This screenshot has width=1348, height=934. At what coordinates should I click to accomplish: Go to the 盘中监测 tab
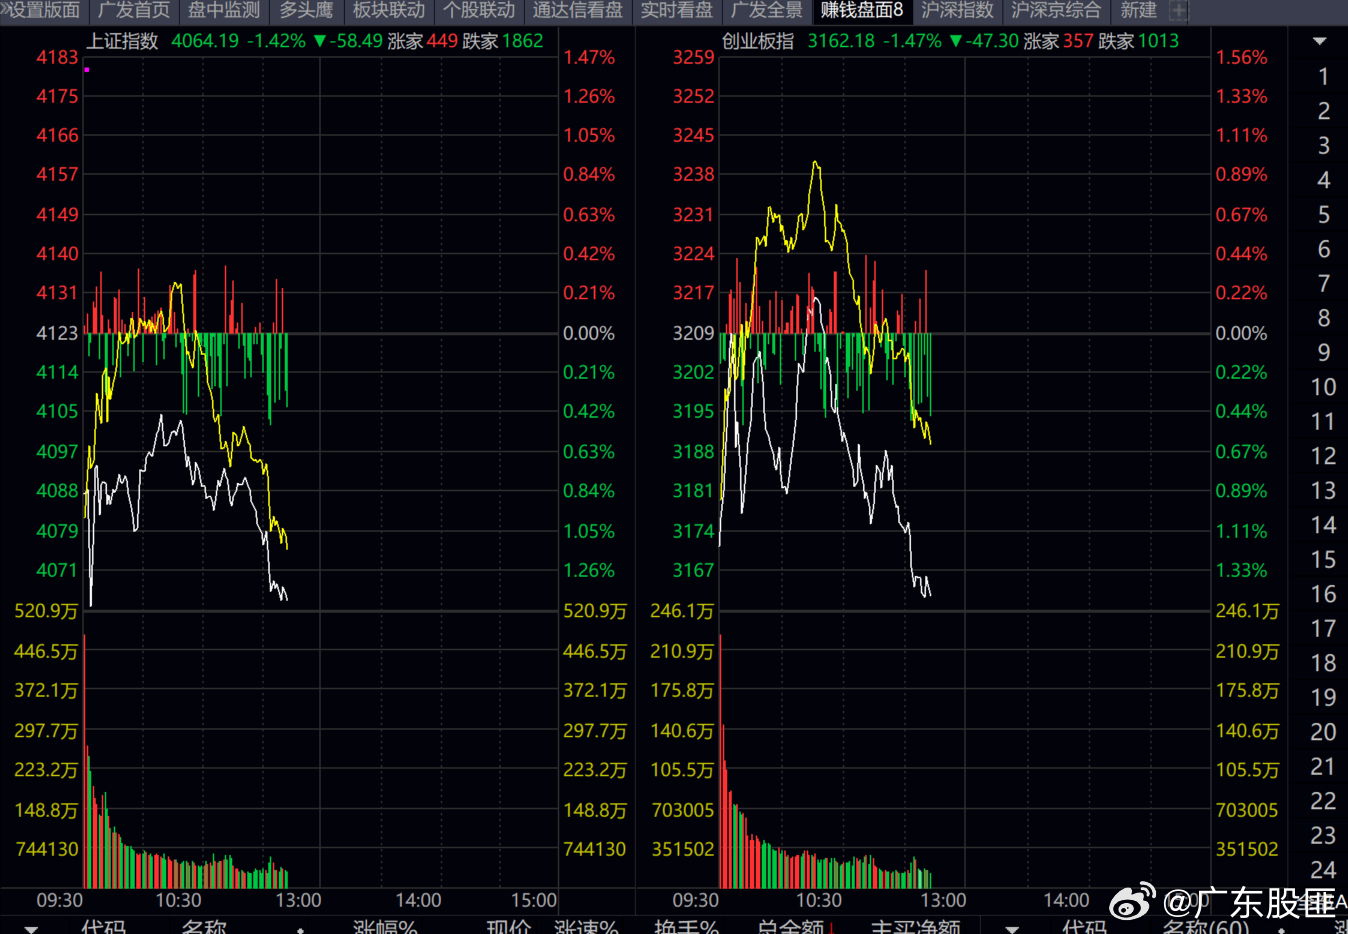click(224, 11)
